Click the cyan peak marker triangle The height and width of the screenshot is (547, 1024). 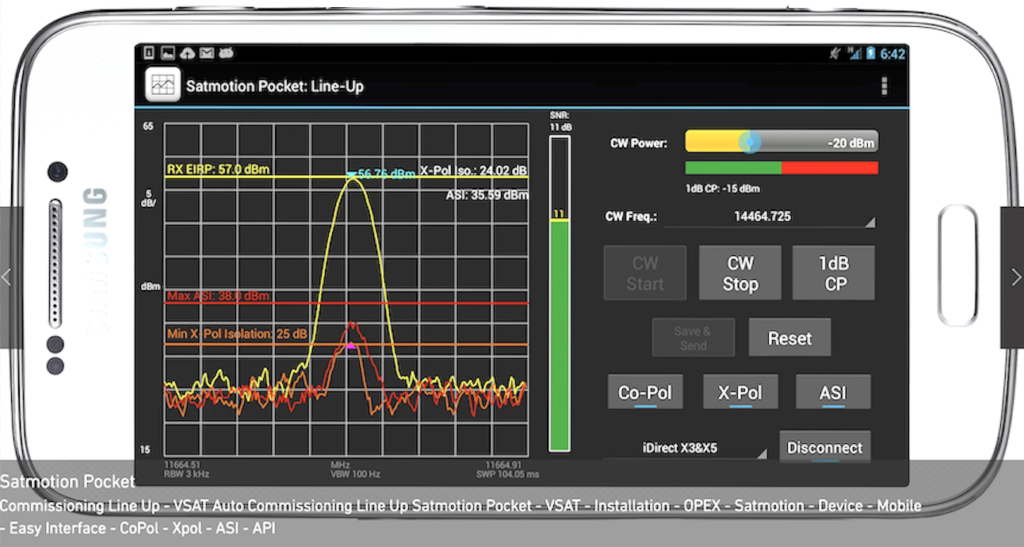pos(351,175)
